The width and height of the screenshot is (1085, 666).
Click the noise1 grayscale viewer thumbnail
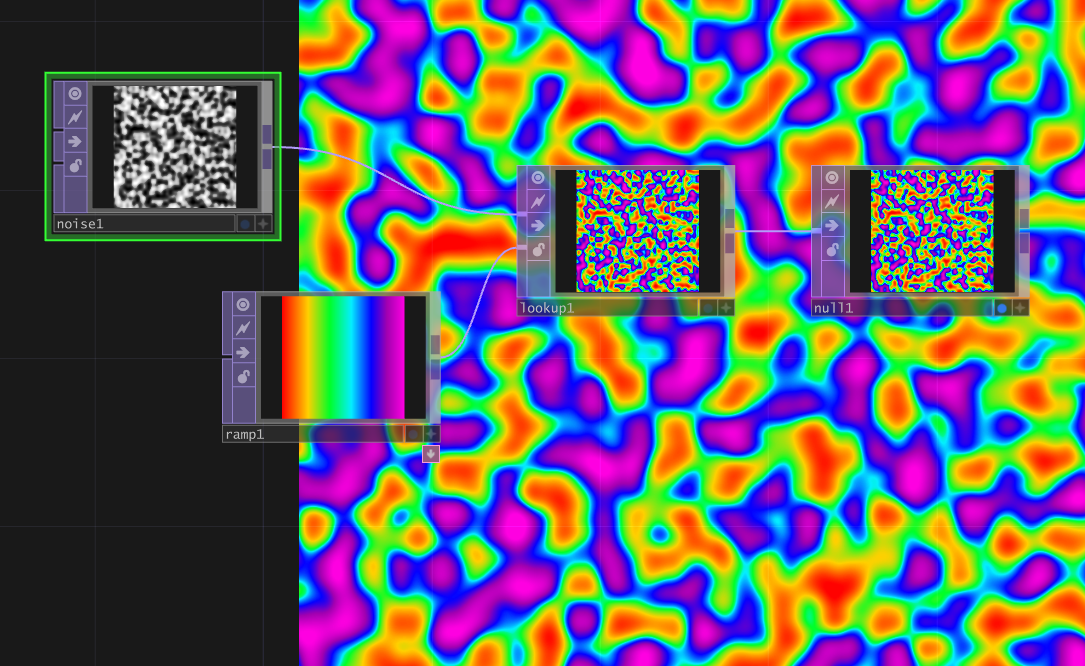point(174,147)
